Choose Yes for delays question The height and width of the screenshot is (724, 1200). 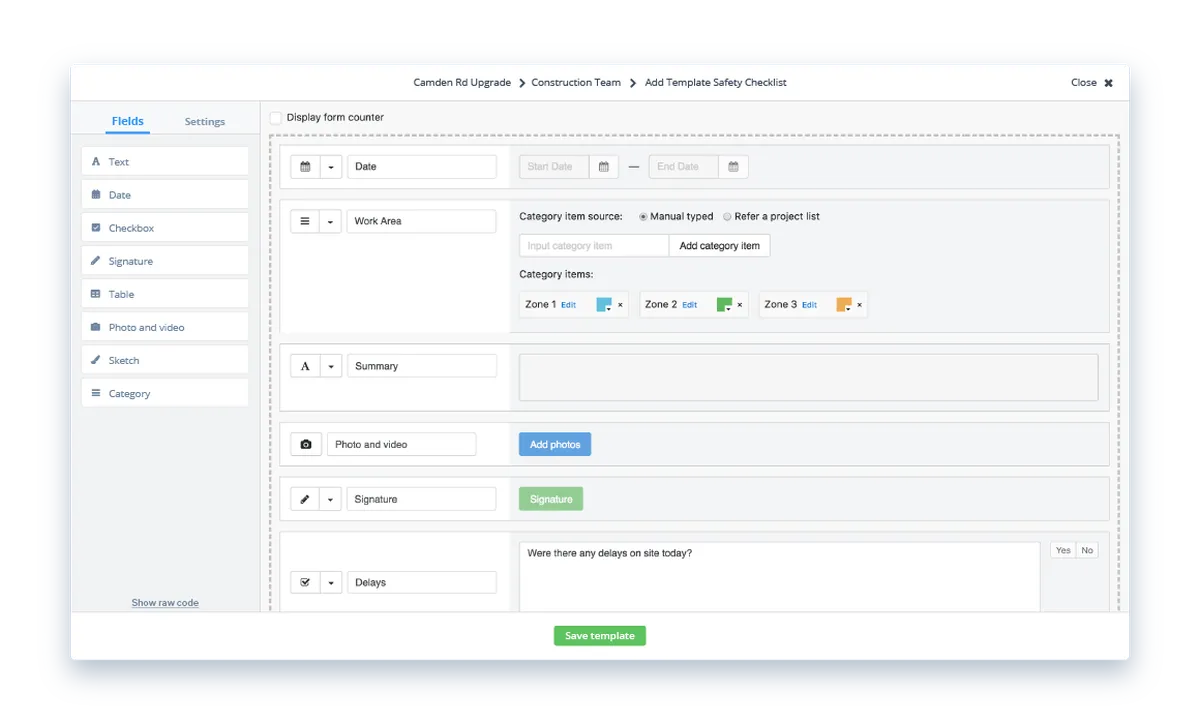(x=1063, y=550)
